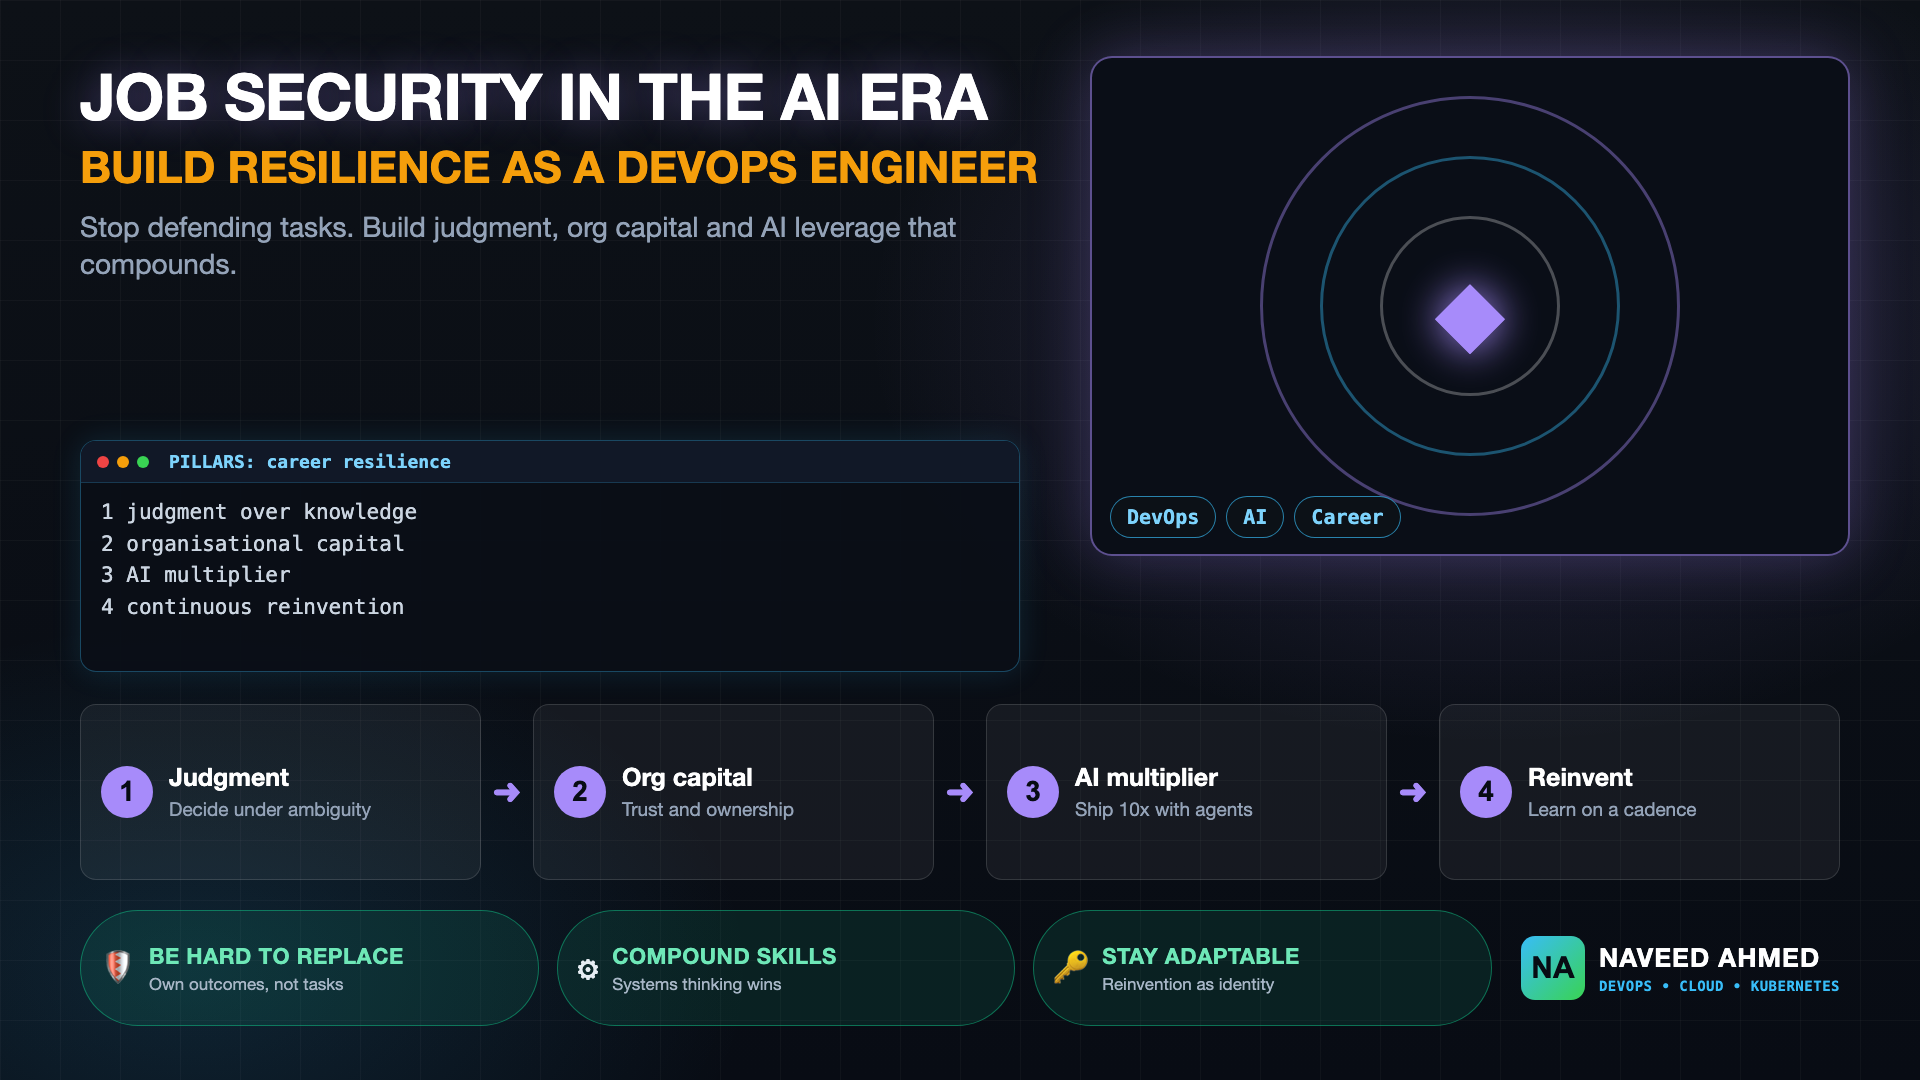Screen dimensions: 1920x1080
Task: Open the Judgment card title
Action: click(229, 778)
